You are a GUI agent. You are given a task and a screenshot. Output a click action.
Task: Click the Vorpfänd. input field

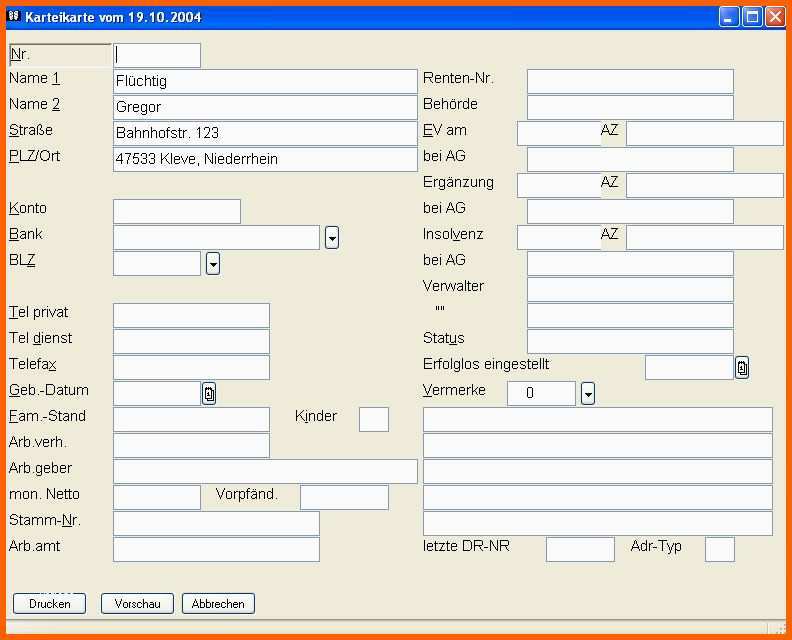click(x=344, y=498)
